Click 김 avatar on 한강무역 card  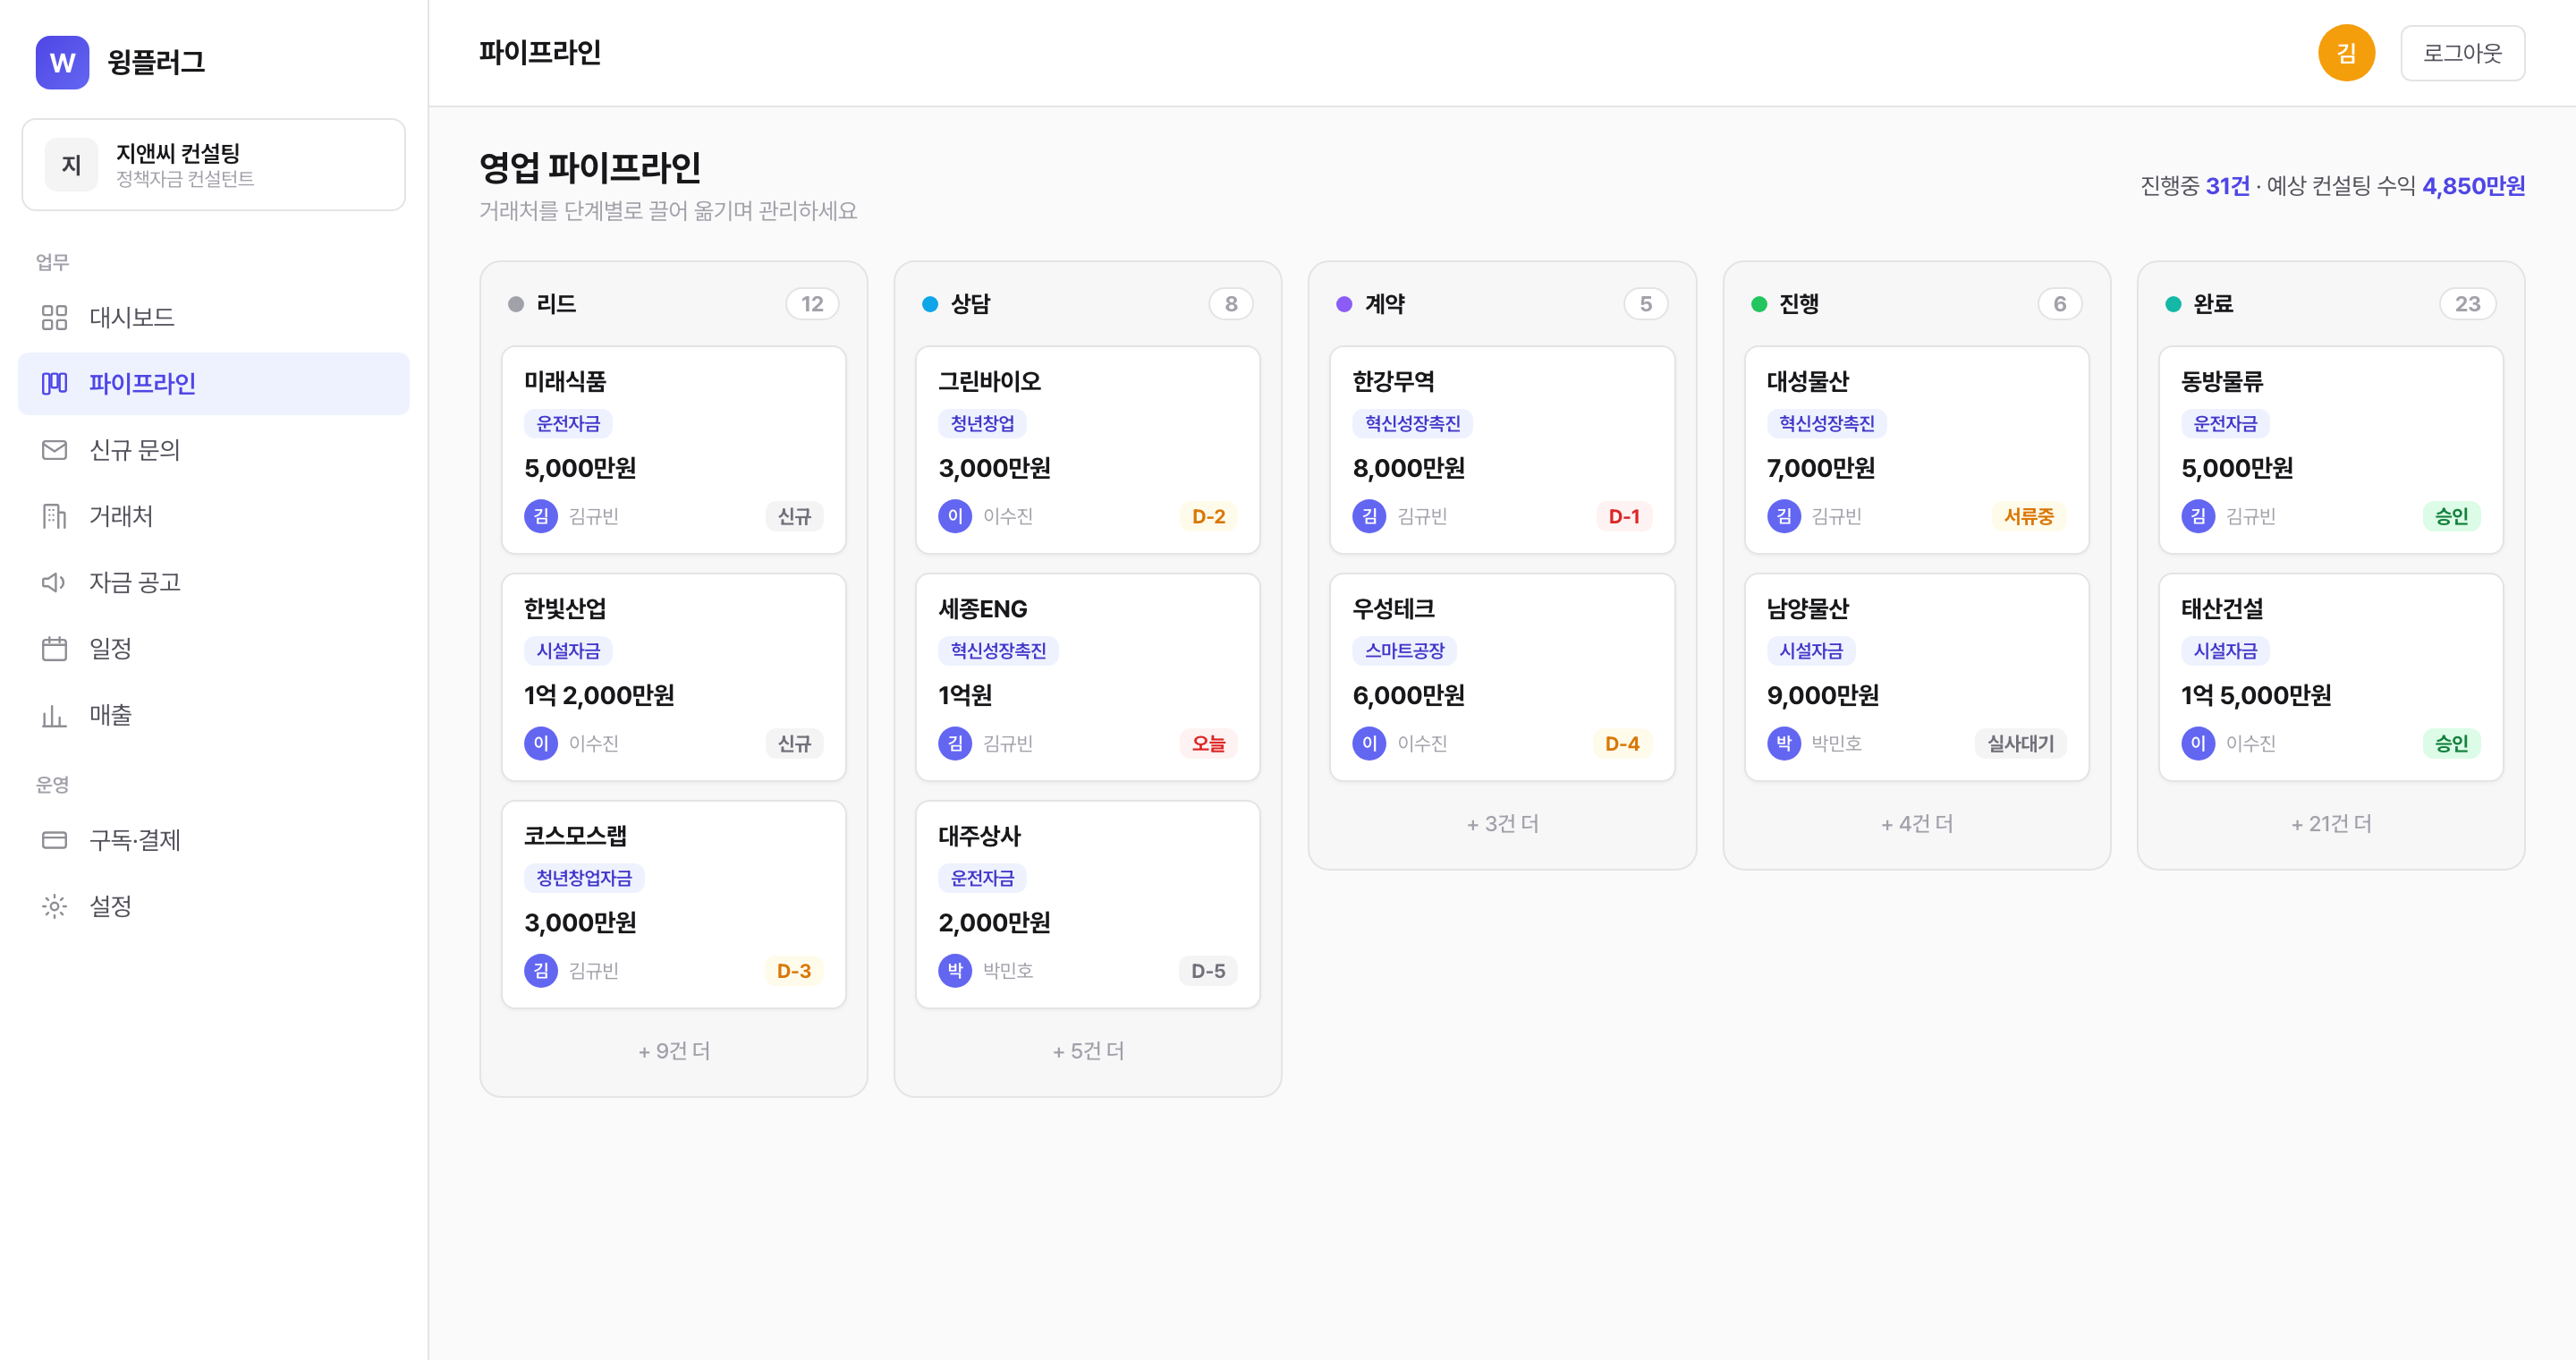tap(1369, 516)
